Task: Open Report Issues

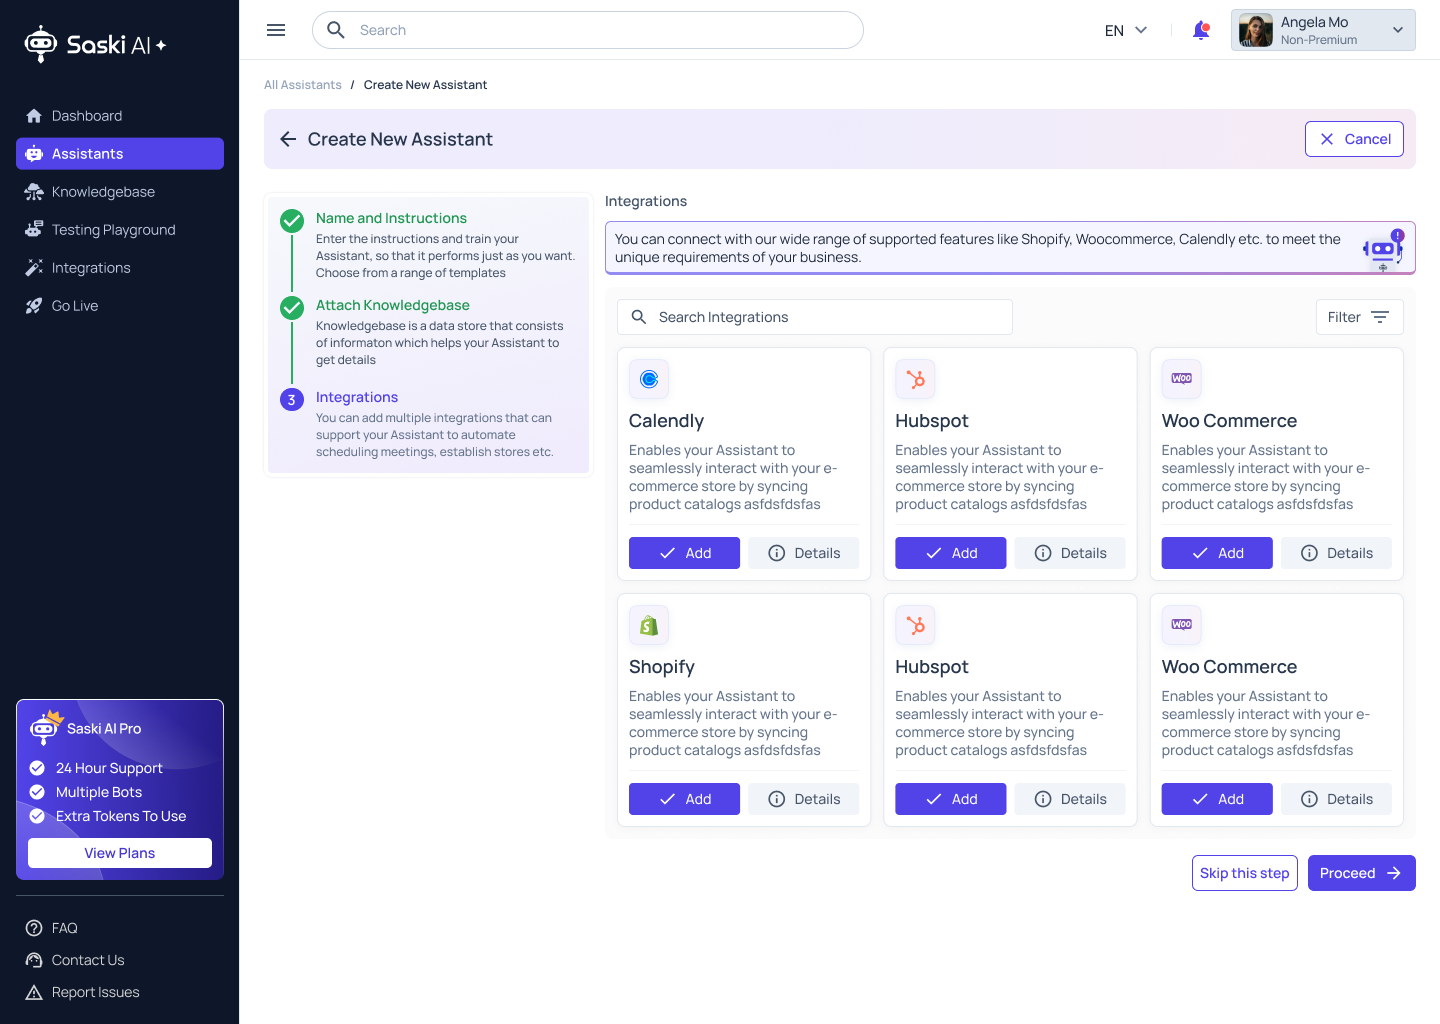Action: point(82,992)
